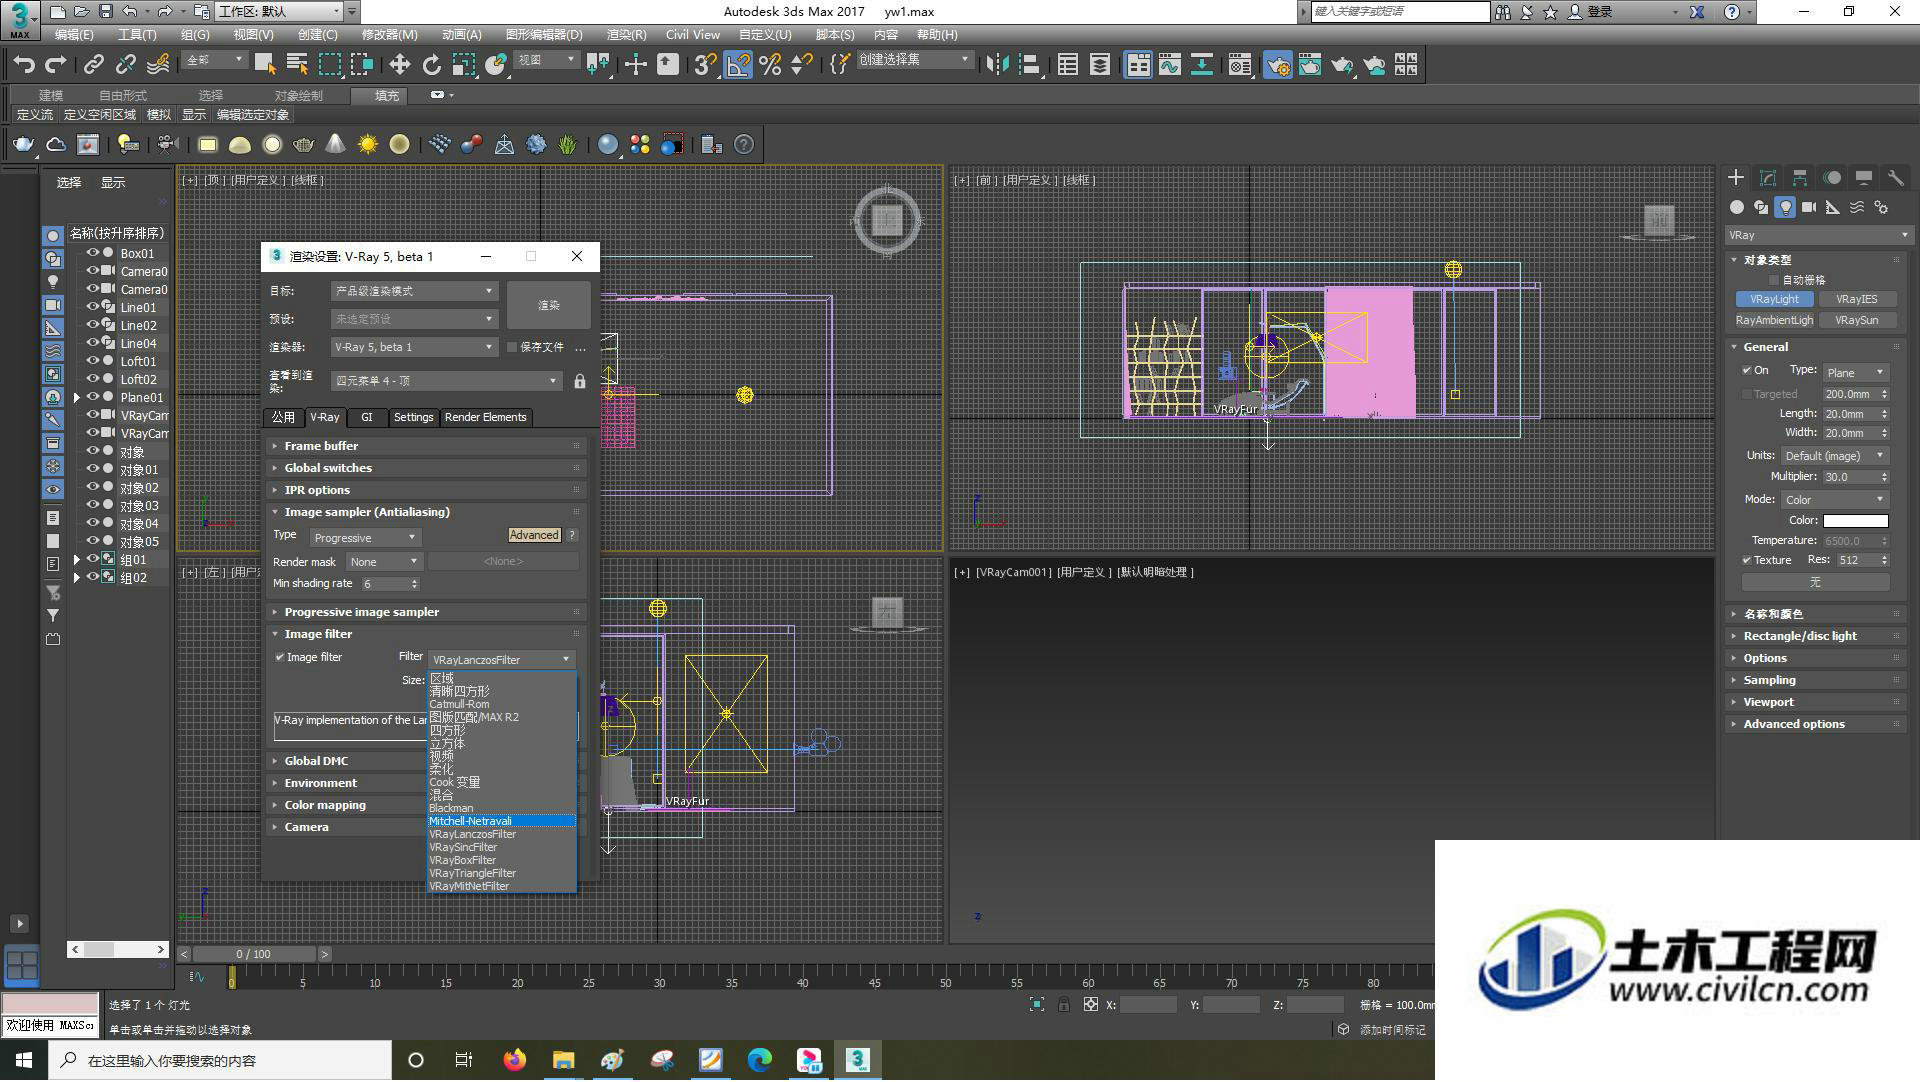Open Firefox from the taskbar
Image resolution: width=1920 pixels, height=1082 pixels.
[514, 1060]
